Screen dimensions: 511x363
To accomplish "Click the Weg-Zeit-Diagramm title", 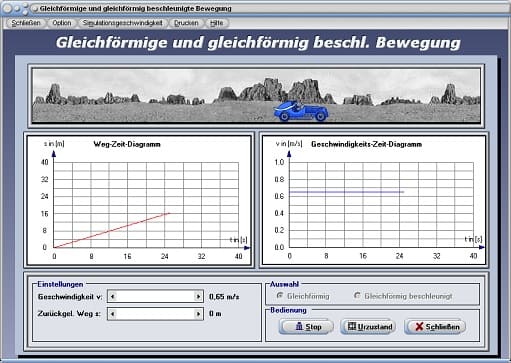I will 127,144.
